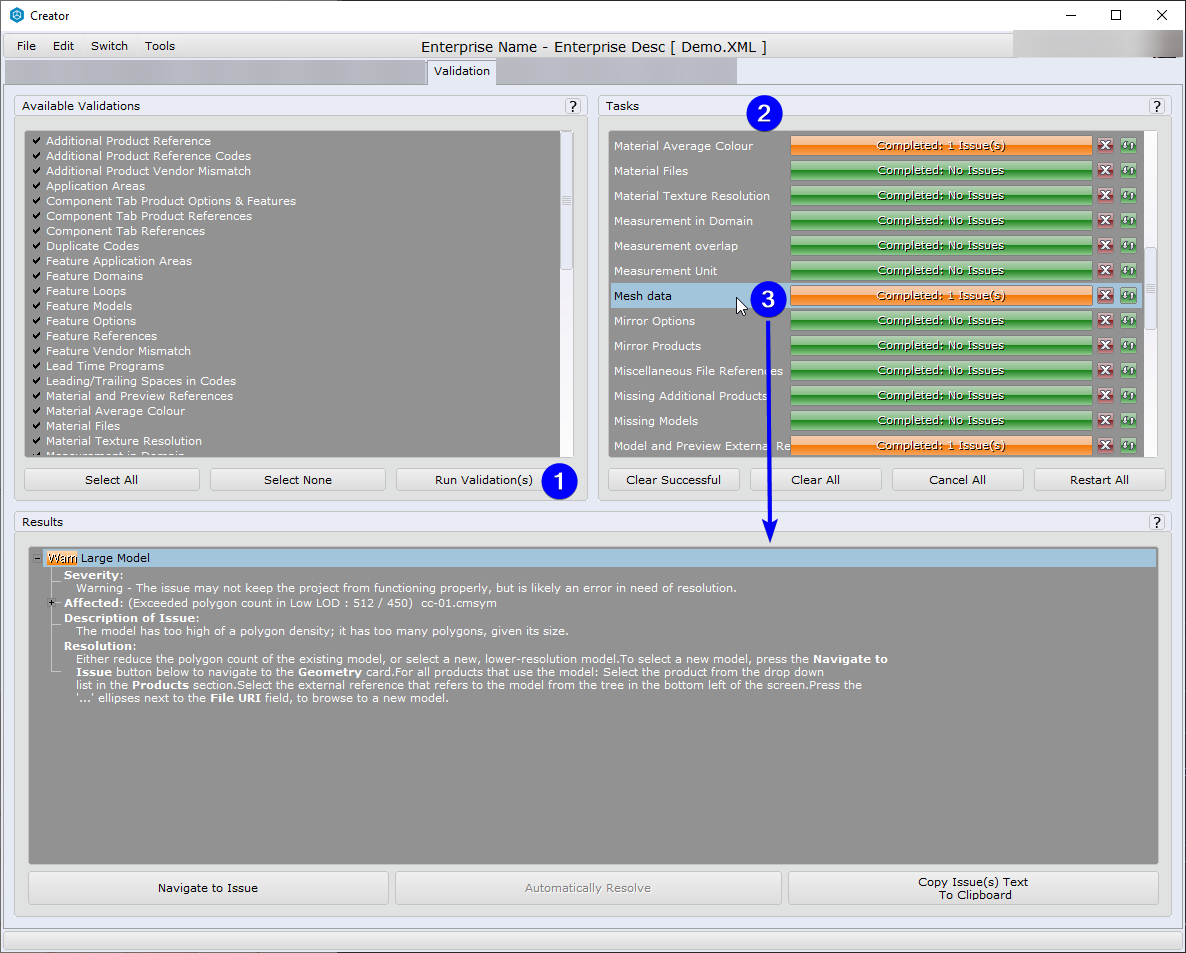The width and height of the screenshot is (1186, 953).
Task: Remove the Material Files task with red X
Action: [1105, 170]
